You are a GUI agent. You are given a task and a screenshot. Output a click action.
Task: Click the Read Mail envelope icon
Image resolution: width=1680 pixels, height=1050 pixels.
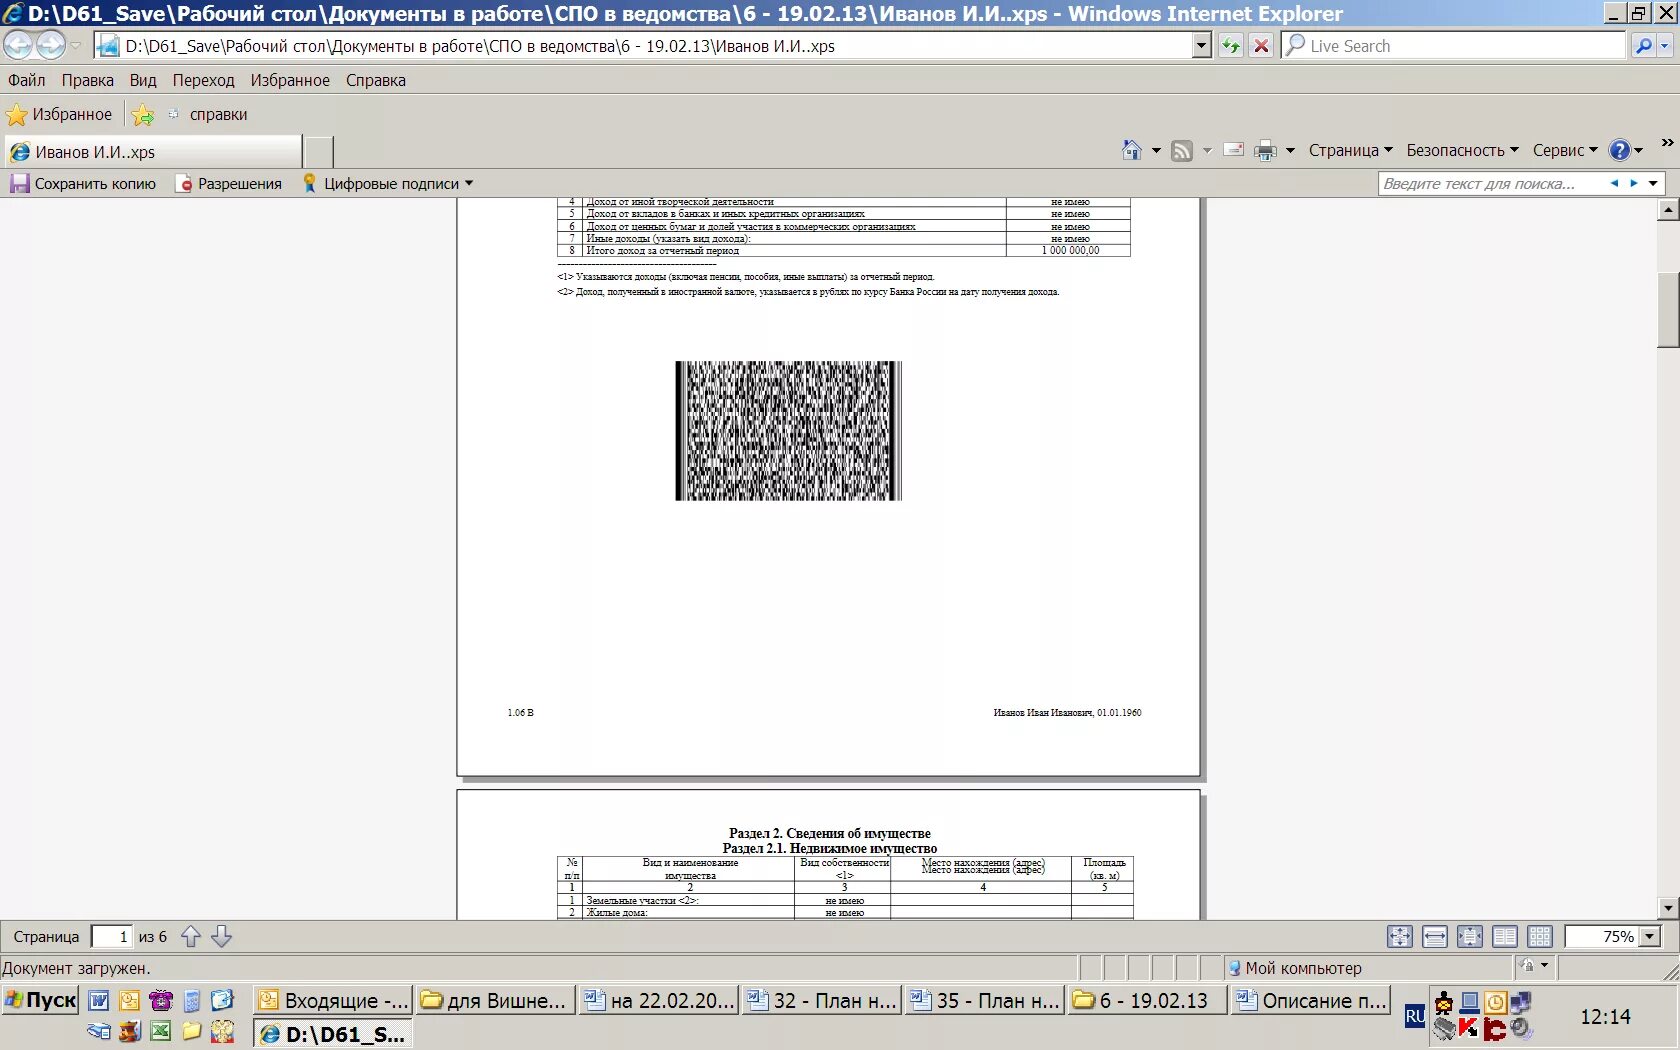1234,150
